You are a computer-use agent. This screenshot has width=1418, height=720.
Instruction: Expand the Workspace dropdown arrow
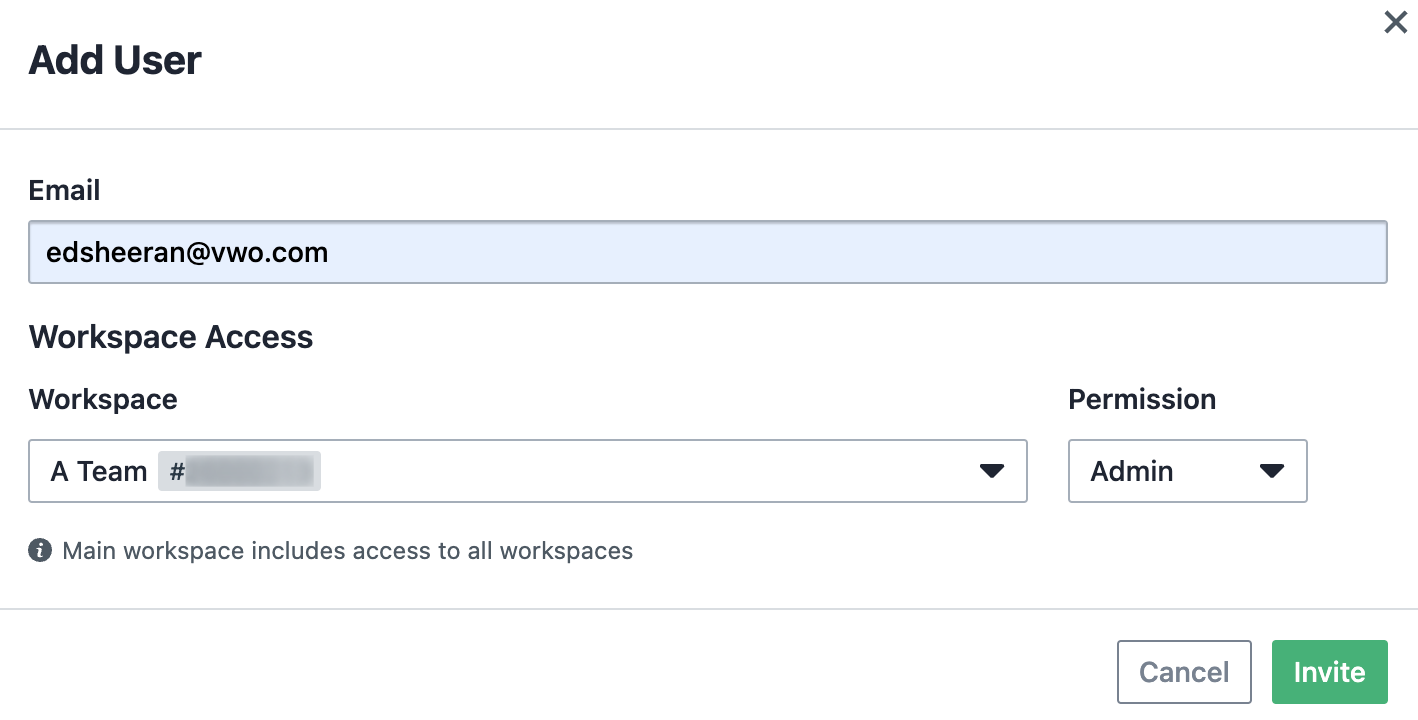click(x=991, y=471)
